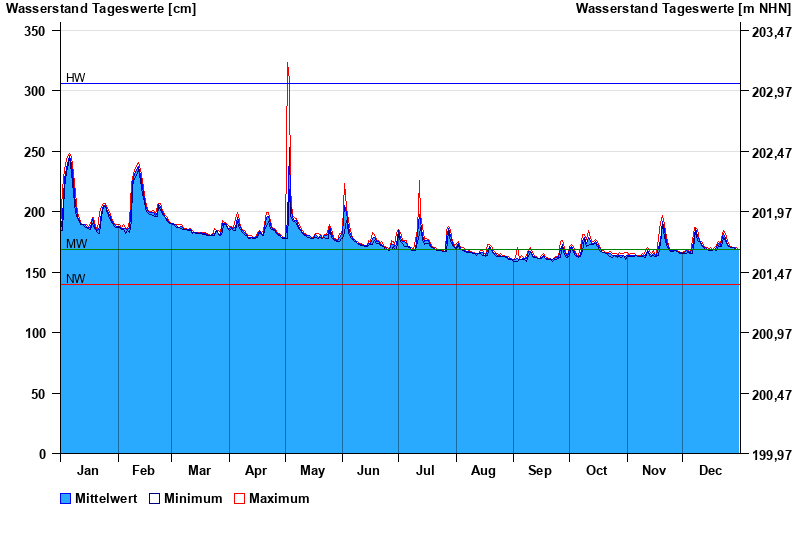Screen dimensions: 800x550
Task: Select the Maximum legend label text
Action: [x=279, y=499]
